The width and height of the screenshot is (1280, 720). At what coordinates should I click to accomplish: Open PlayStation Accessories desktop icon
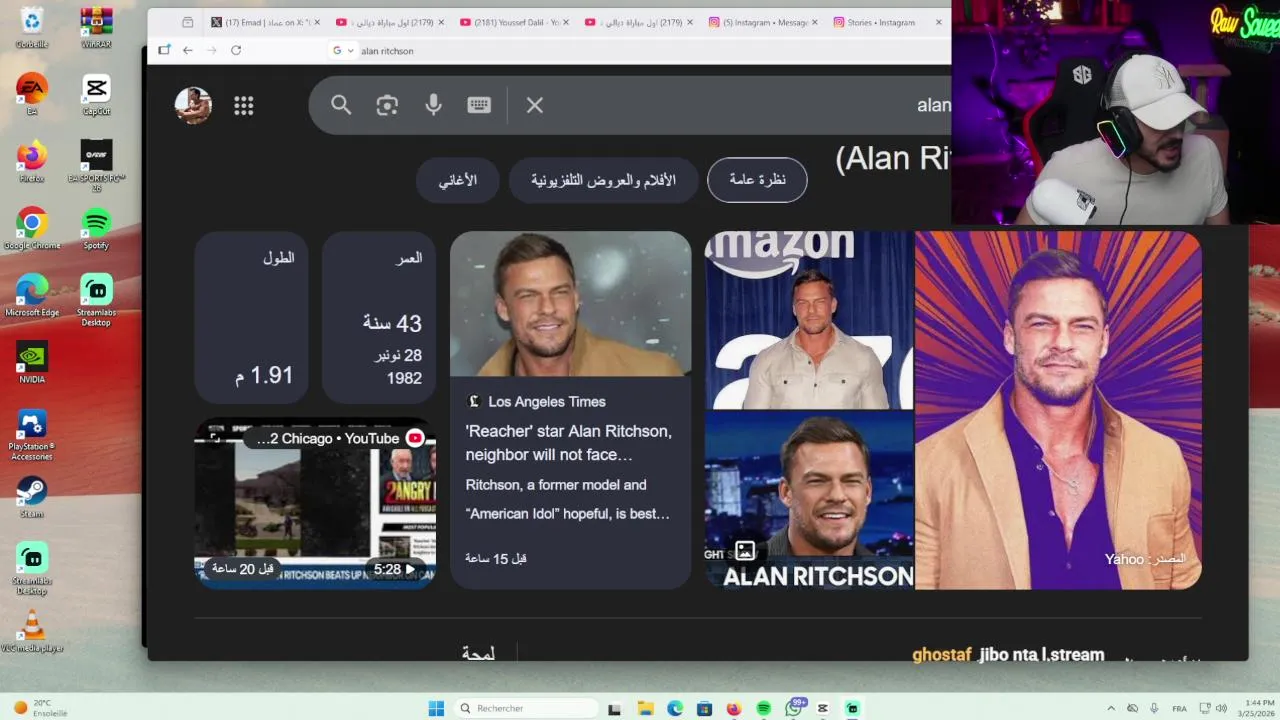point(32,434)
